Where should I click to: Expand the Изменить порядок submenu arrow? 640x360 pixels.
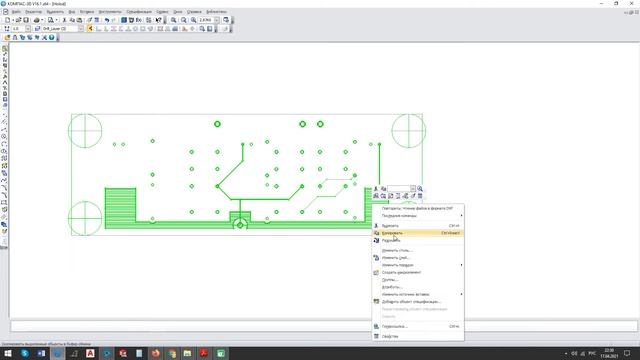click(461, 265)
